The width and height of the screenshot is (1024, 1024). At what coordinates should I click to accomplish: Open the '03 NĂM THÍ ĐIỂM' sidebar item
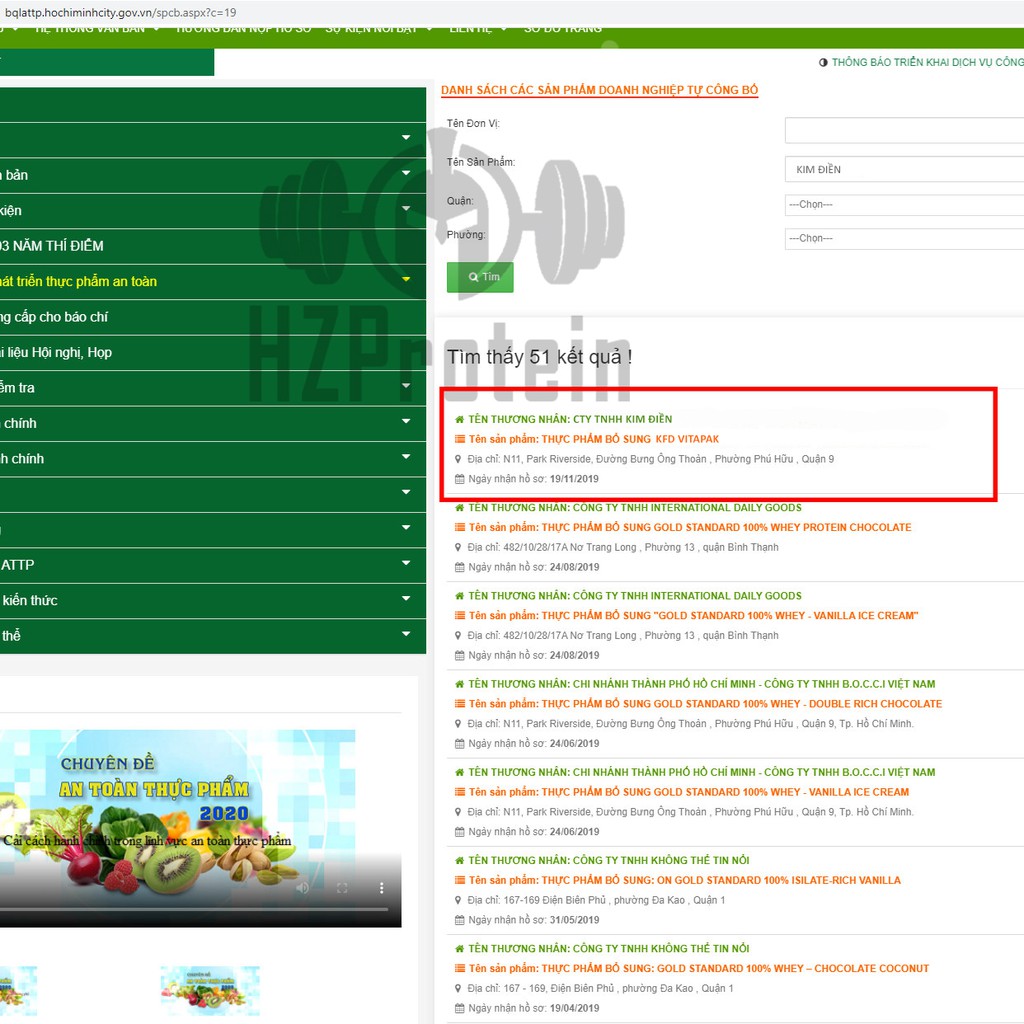pos(213,246)
